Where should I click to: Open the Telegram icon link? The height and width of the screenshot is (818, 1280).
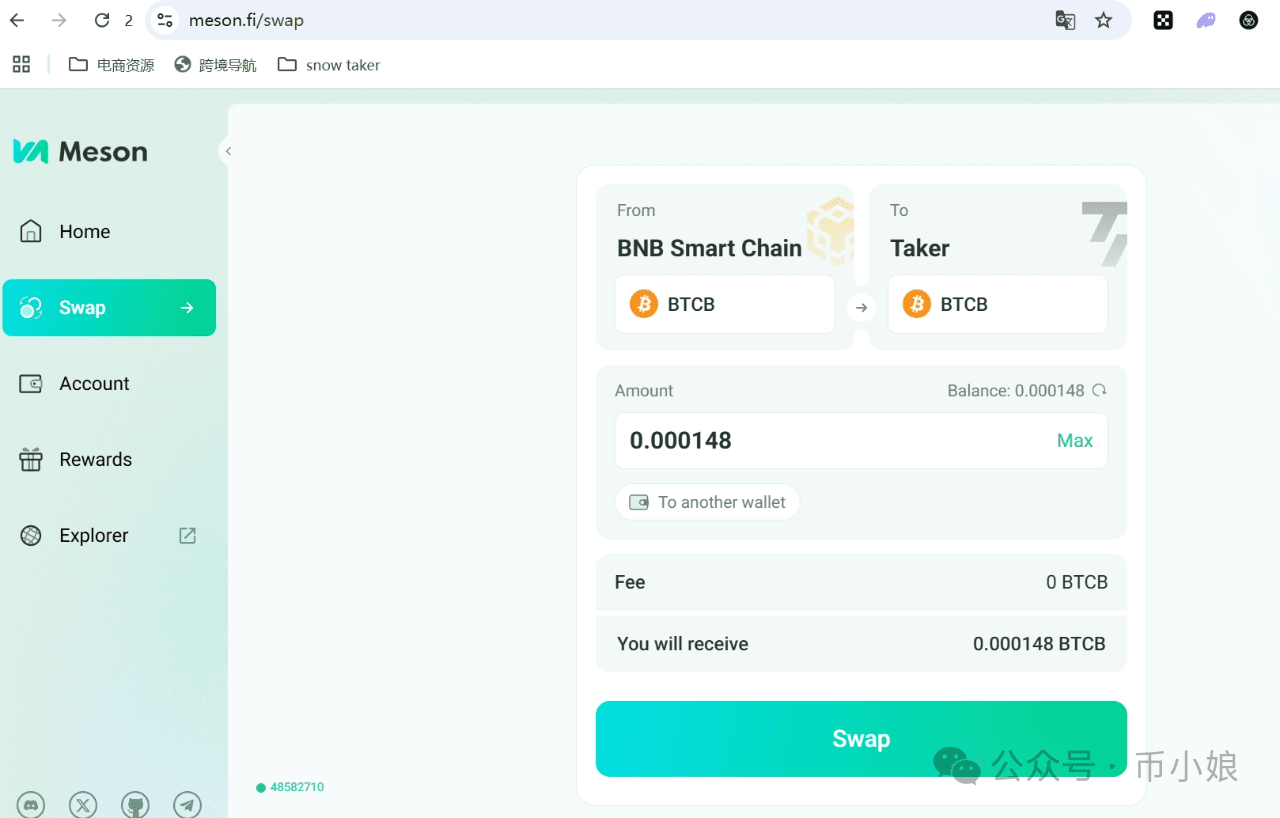pyautogui.click(x=187, y=804)
